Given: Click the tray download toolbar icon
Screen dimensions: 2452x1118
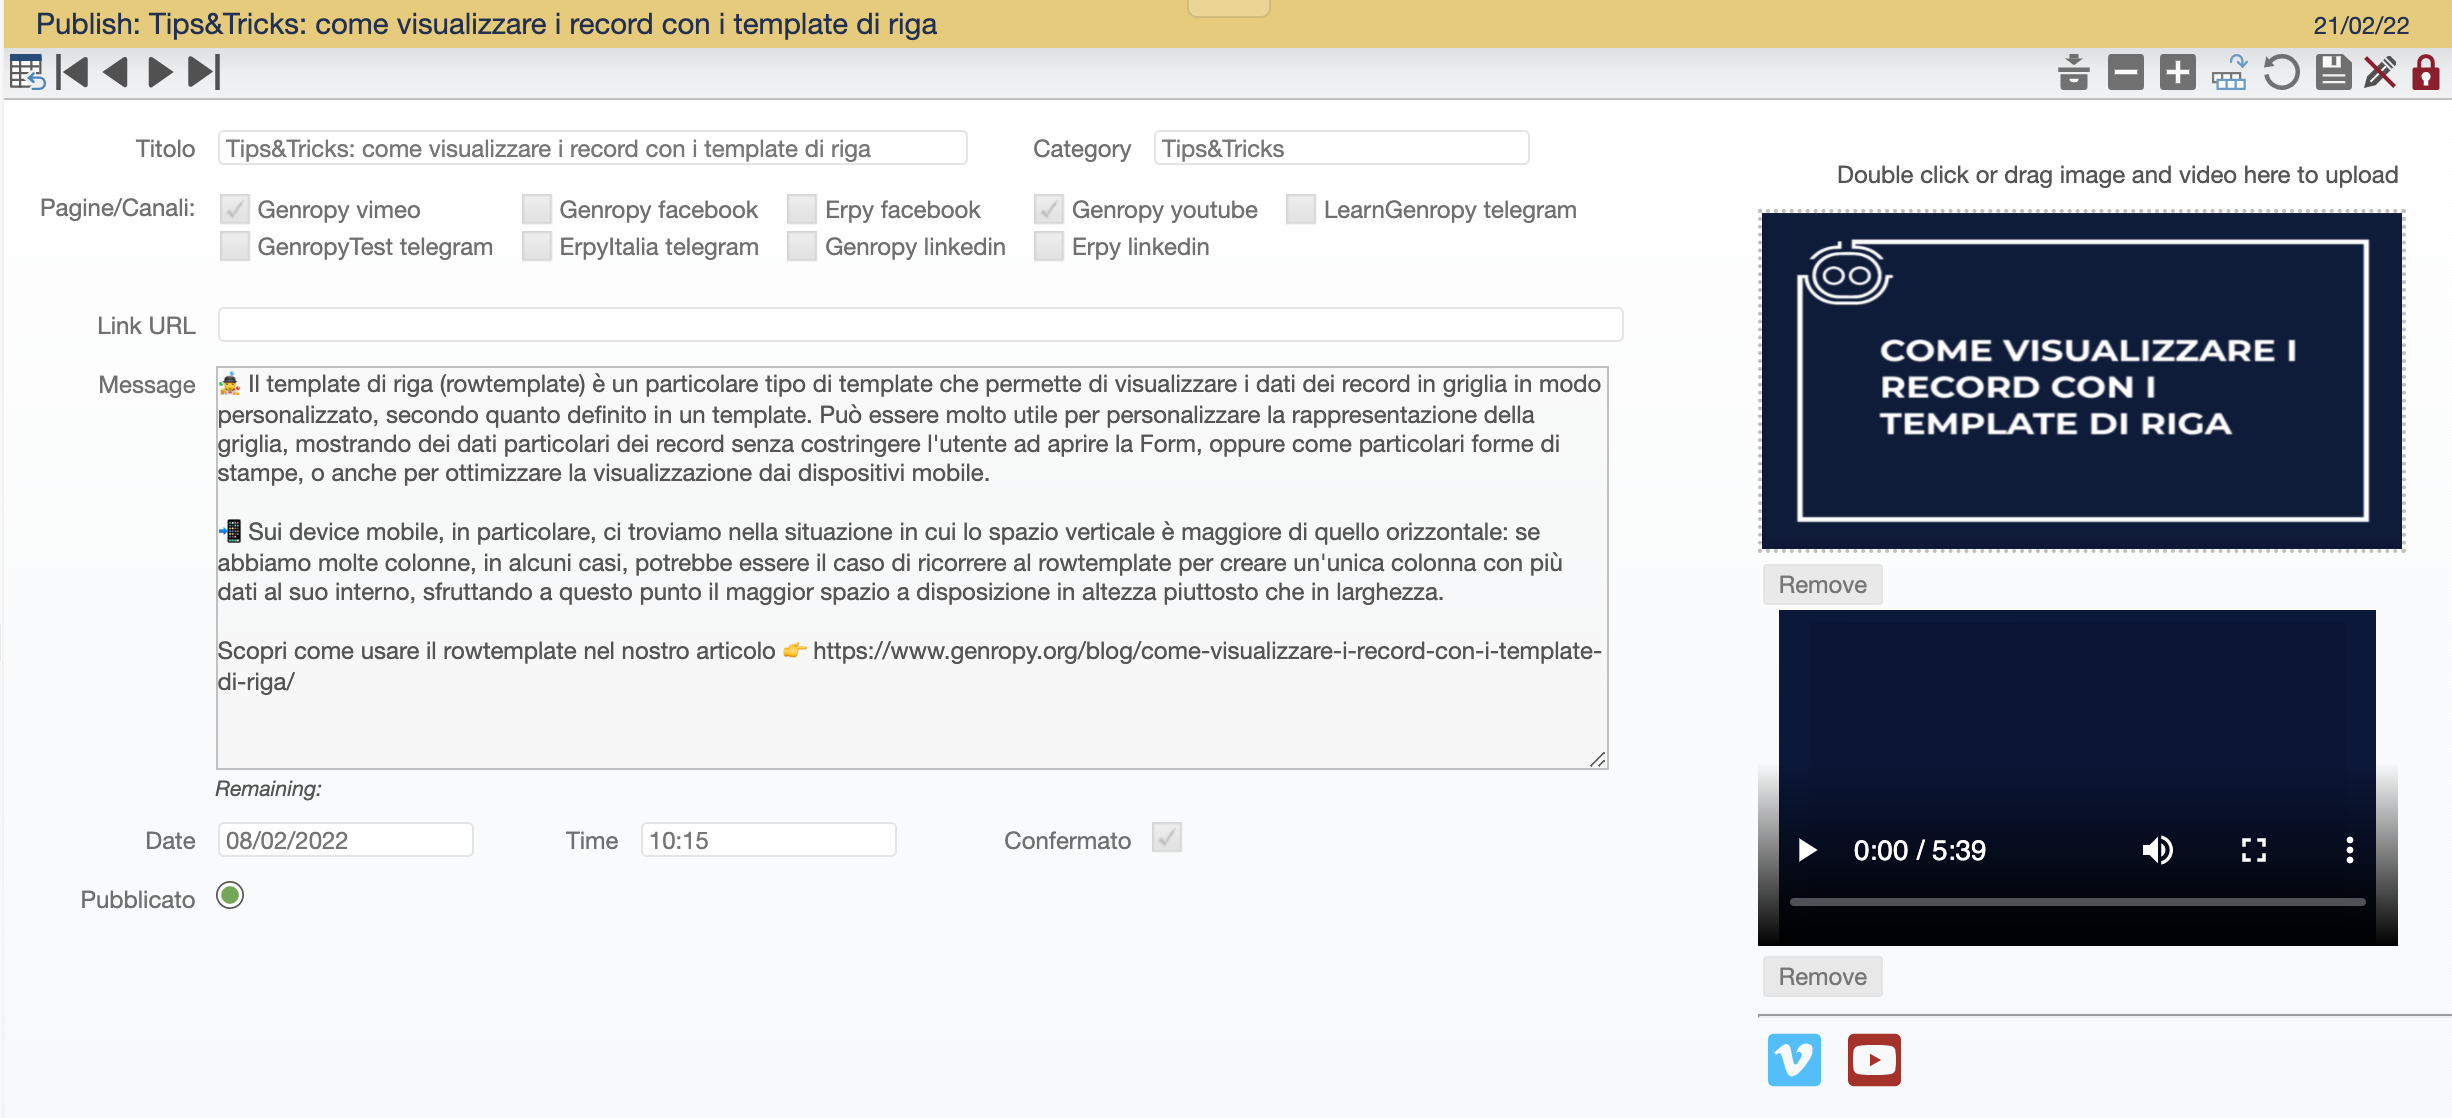Looking at the screenshot, I should point(2074,72).
